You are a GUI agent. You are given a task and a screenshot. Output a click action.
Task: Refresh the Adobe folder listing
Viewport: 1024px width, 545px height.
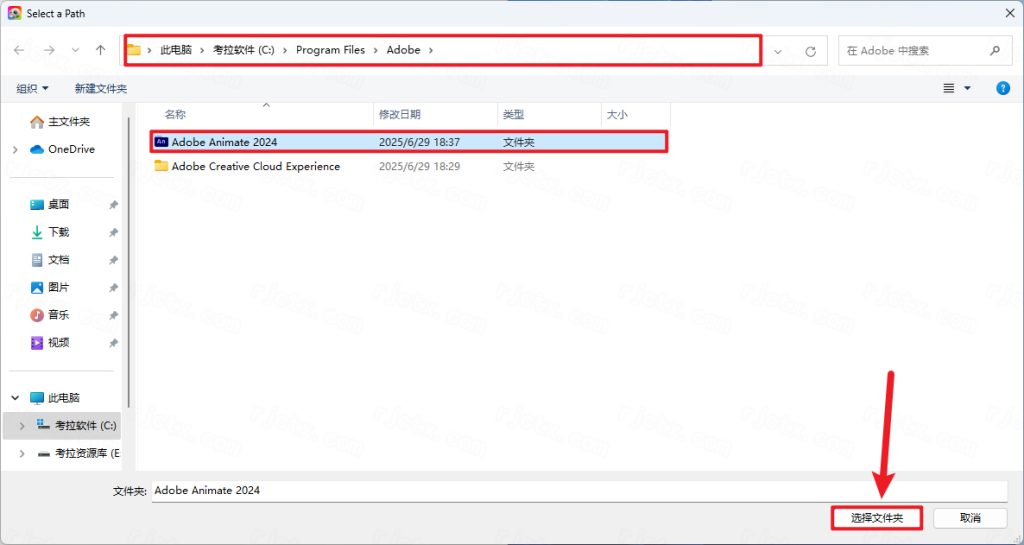click(810, 50)
